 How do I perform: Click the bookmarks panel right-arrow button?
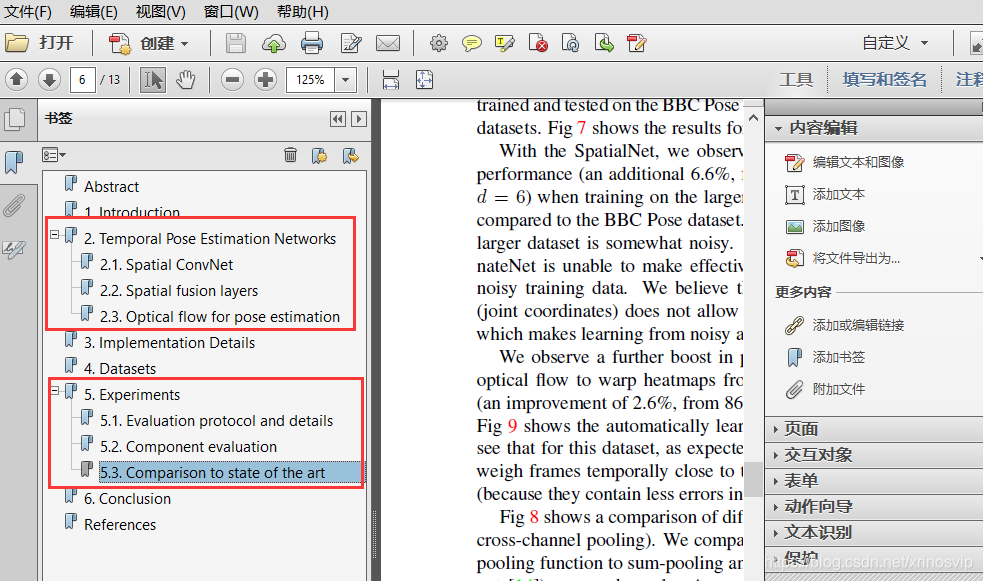[359, 119]
